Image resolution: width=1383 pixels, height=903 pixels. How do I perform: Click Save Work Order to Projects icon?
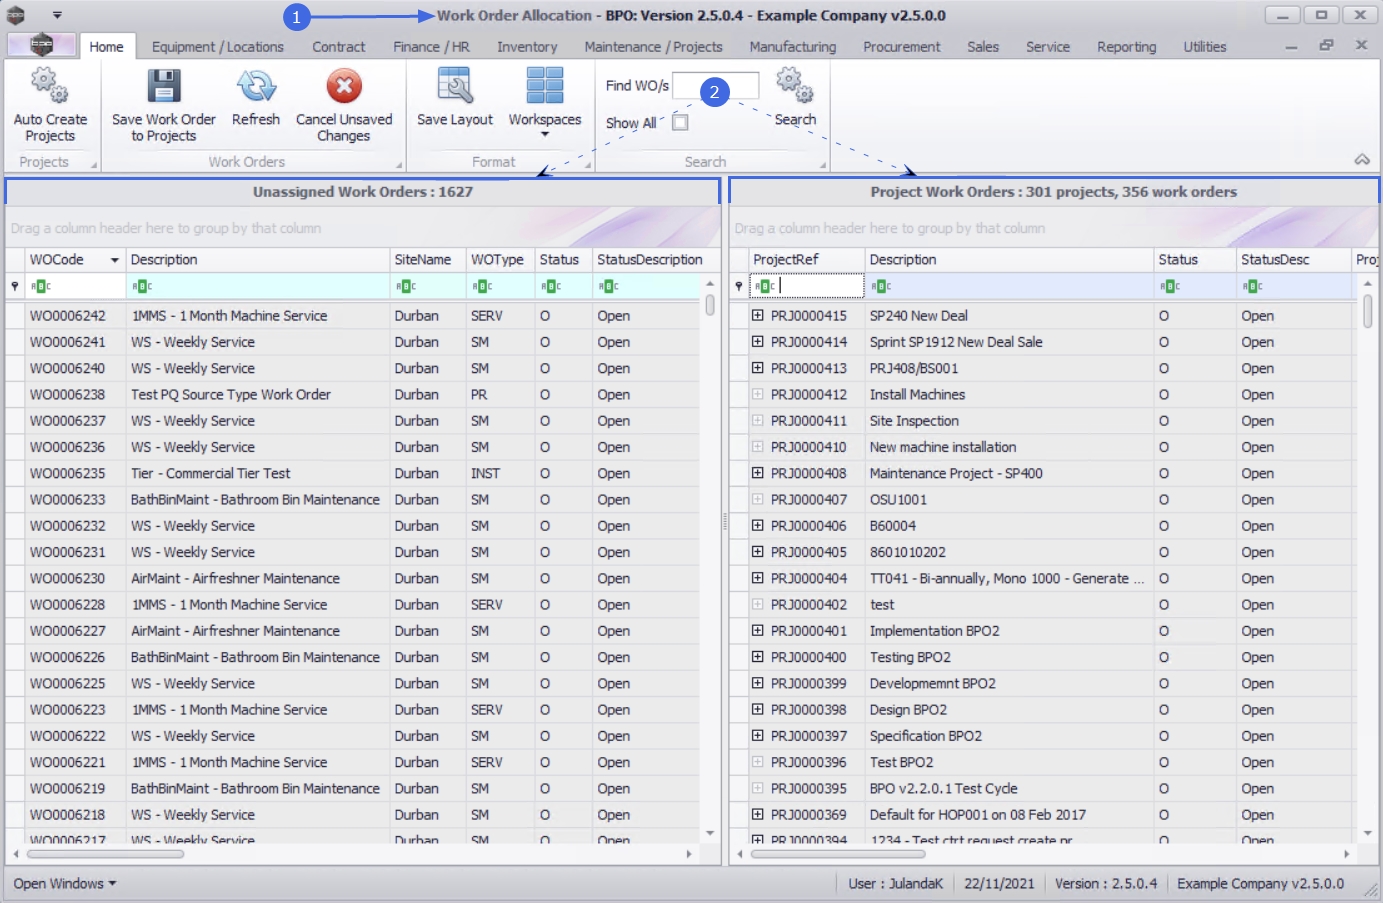coord(163,87)
